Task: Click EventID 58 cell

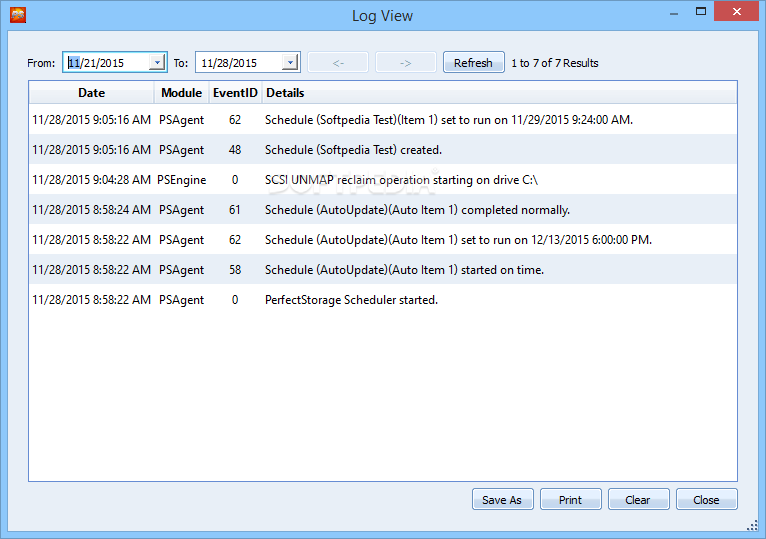Action: pos(235,270)
